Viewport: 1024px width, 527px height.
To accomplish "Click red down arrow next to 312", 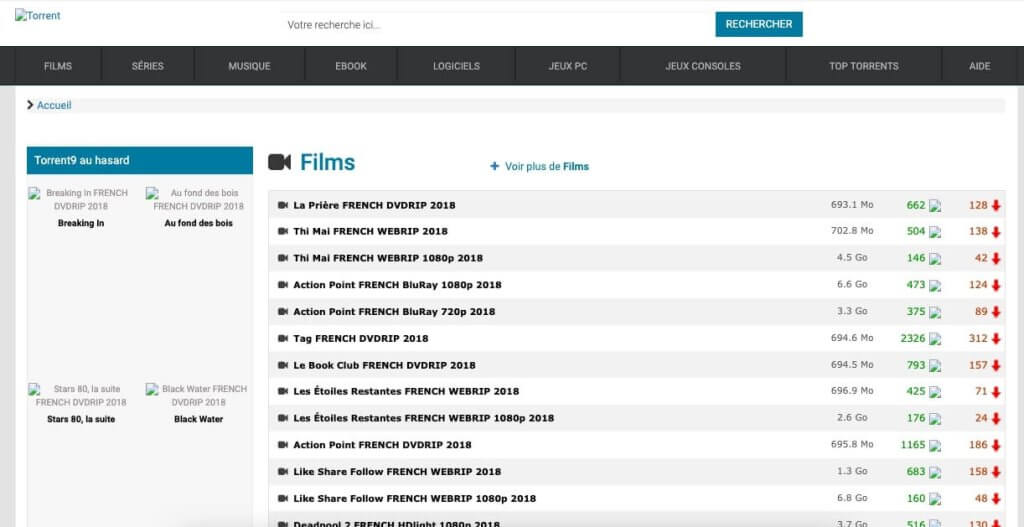I will click(x=996, y=339).
